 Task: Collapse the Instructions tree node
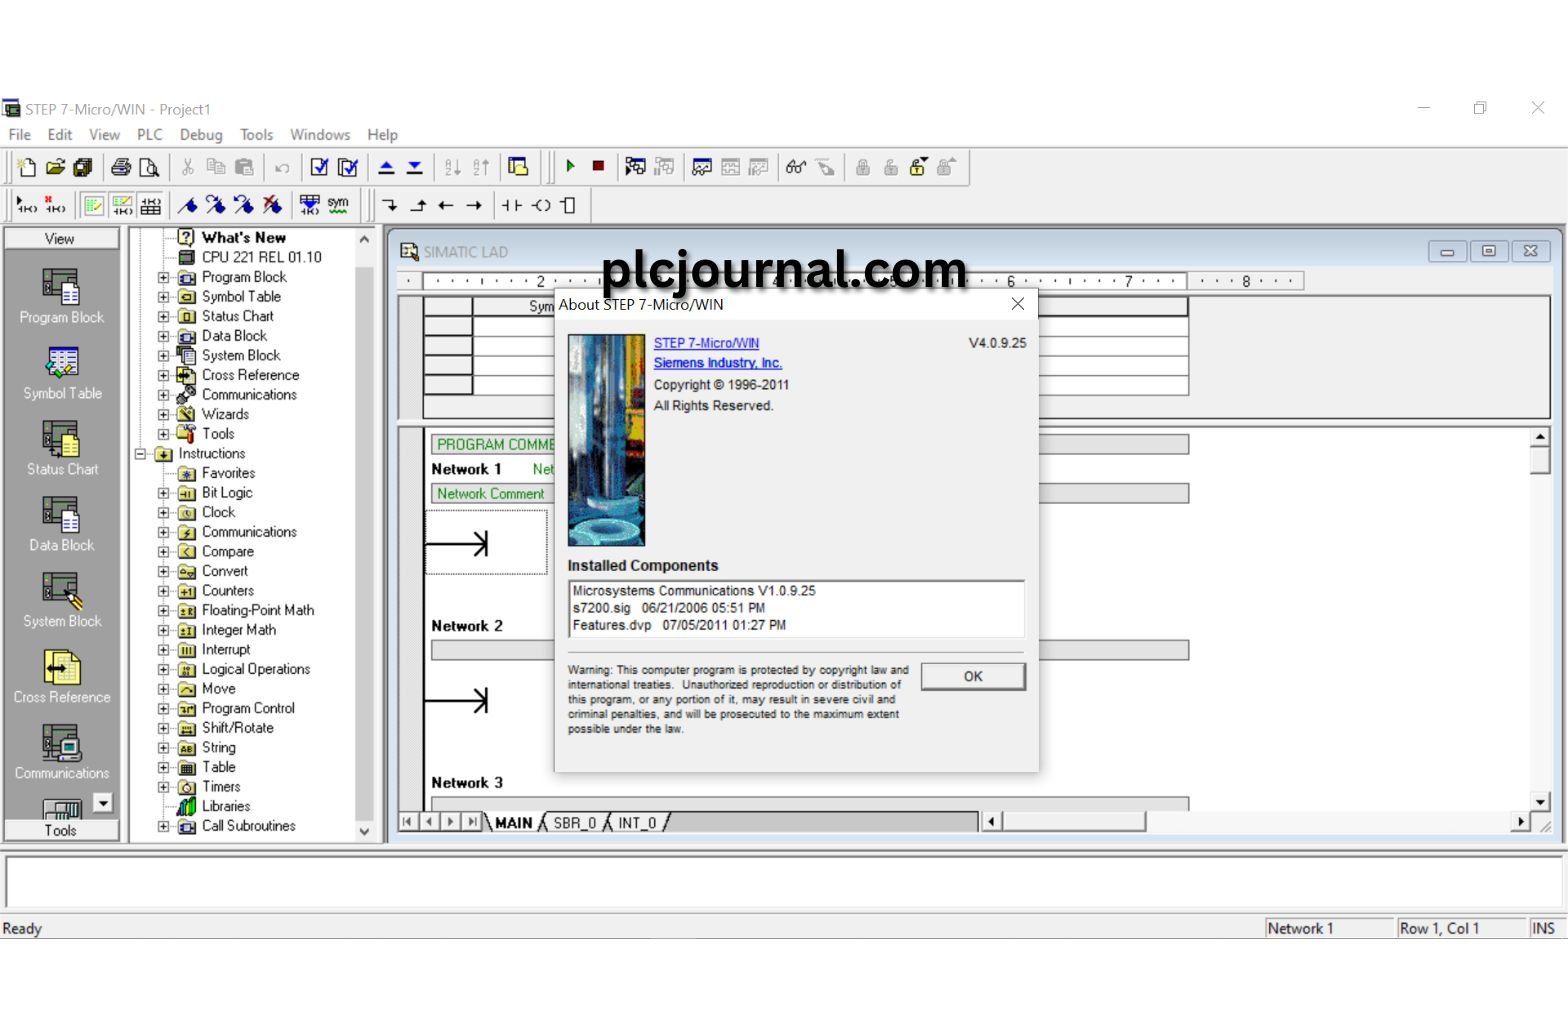point(141,454)
